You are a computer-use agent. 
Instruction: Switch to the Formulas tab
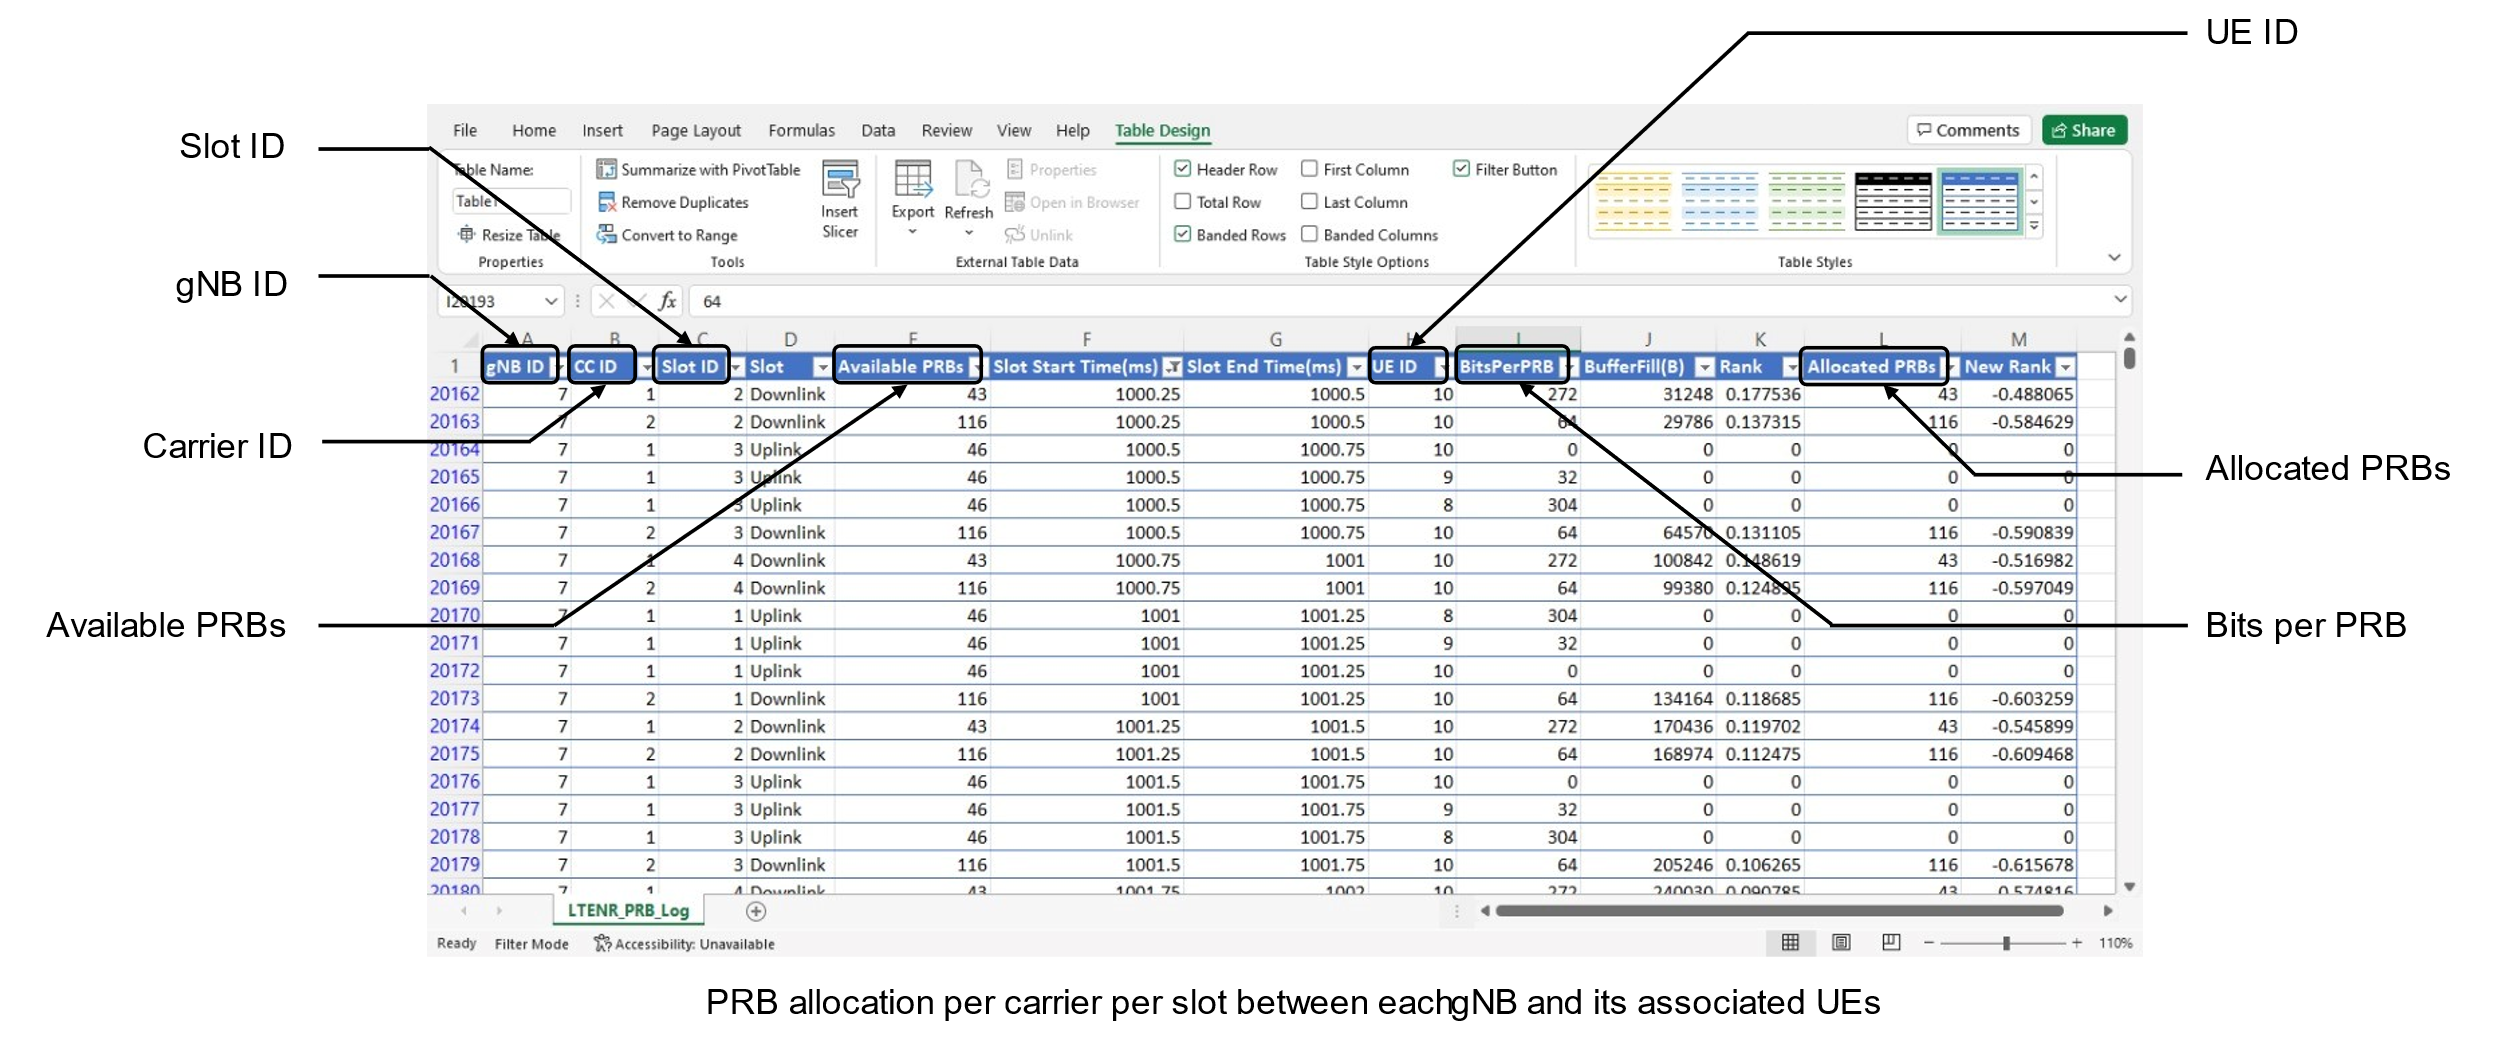(x=801, y=131)
